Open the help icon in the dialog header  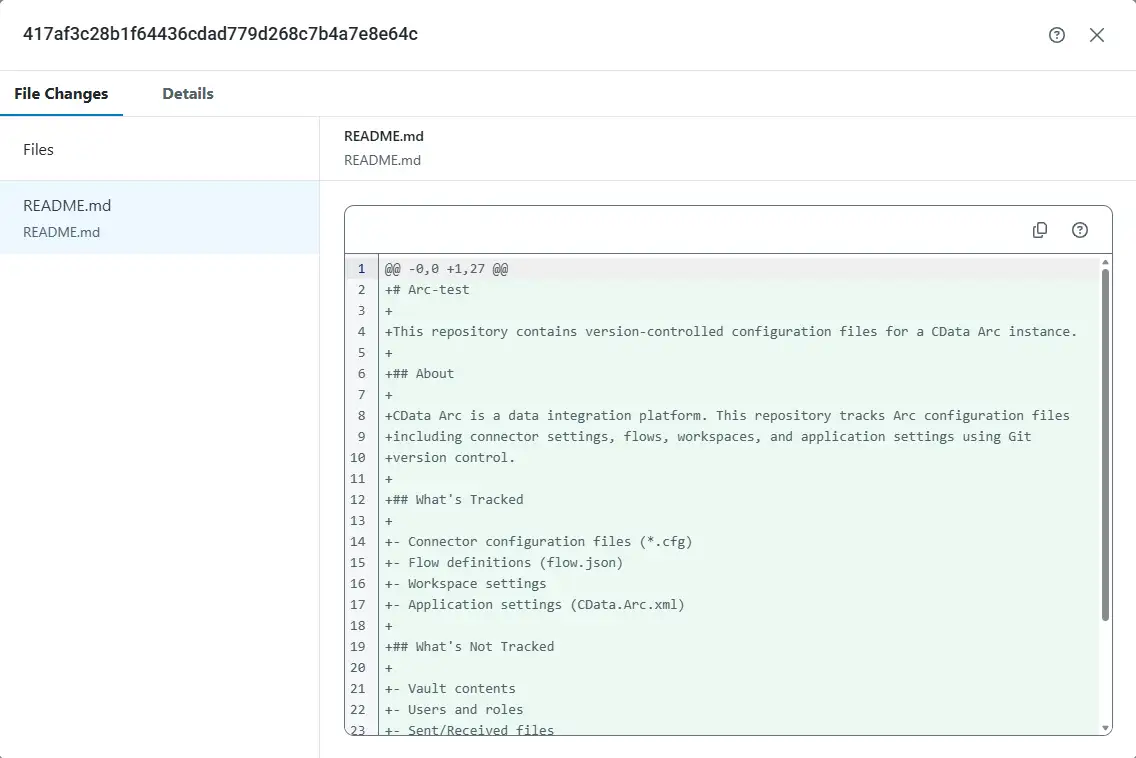tap(1056, 35)
